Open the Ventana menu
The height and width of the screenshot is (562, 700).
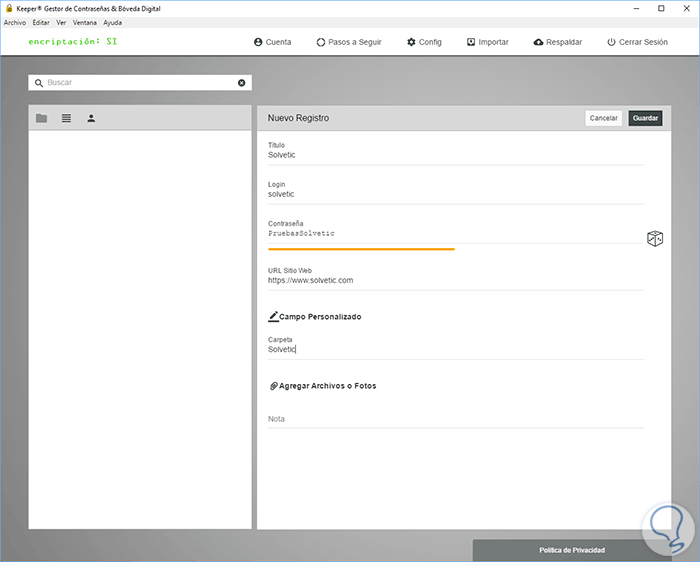point(85,22)
